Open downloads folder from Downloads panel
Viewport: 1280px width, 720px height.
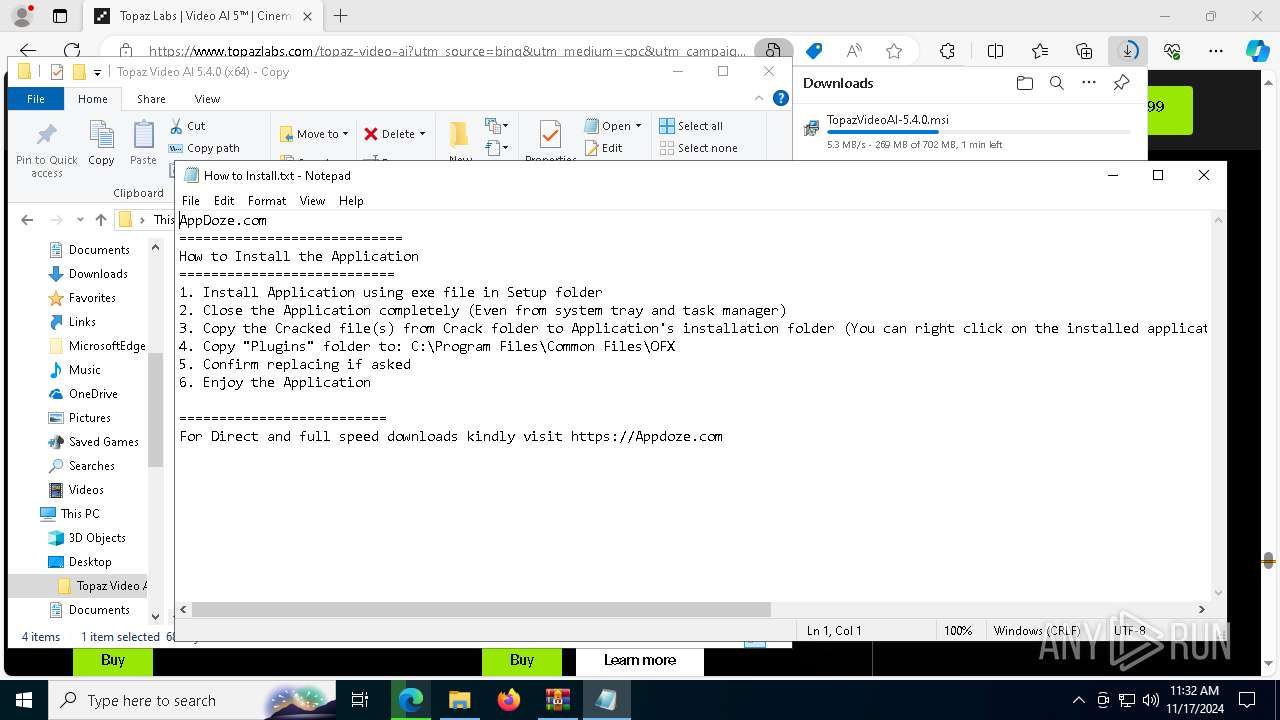tap(1024, 83)
